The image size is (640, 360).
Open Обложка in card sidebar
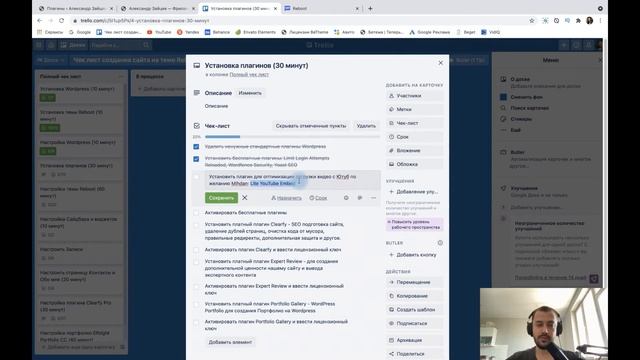tap(414, 164)
